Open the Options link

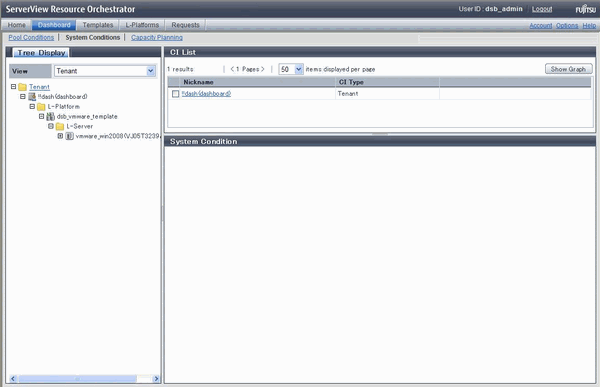click(567, 26)
